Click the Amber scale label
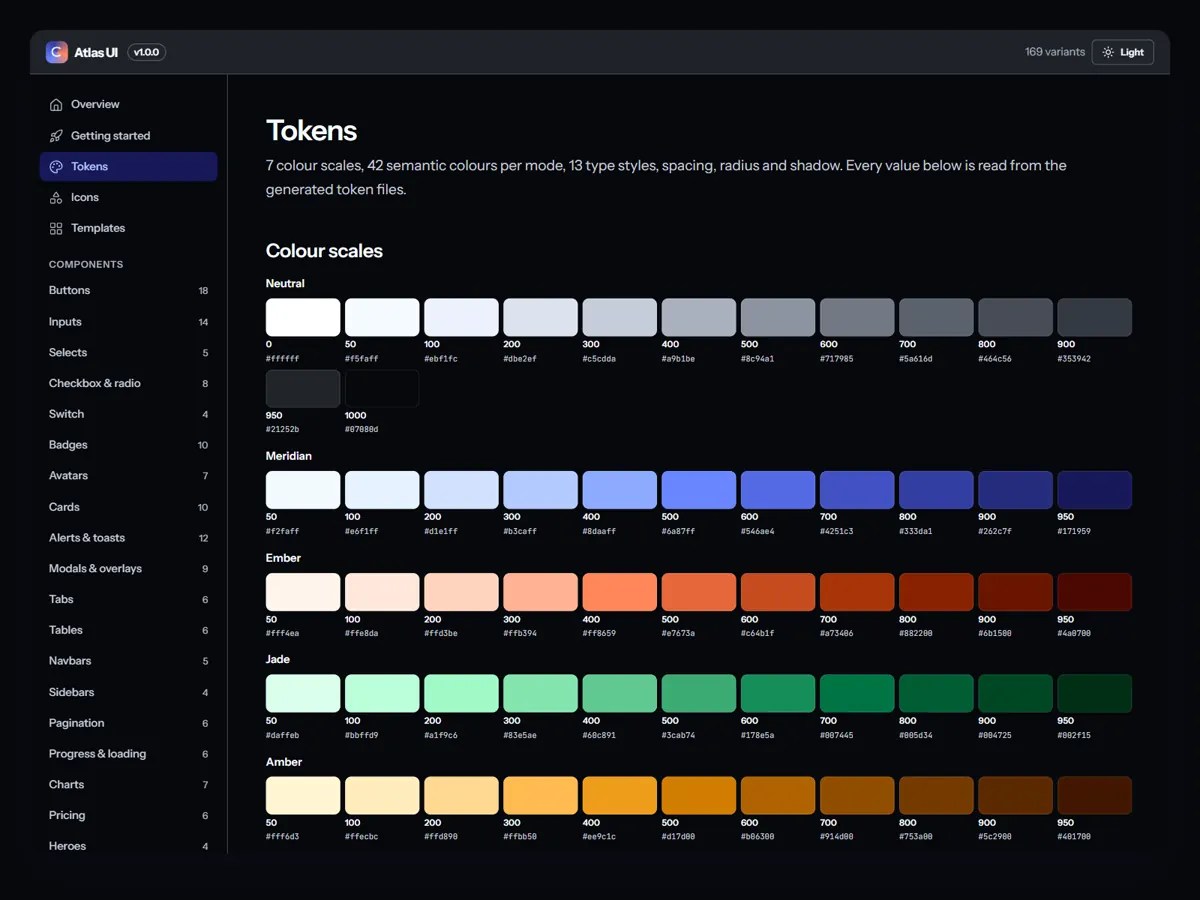This screenshot has height=900, width=1200. pos(284,762)
